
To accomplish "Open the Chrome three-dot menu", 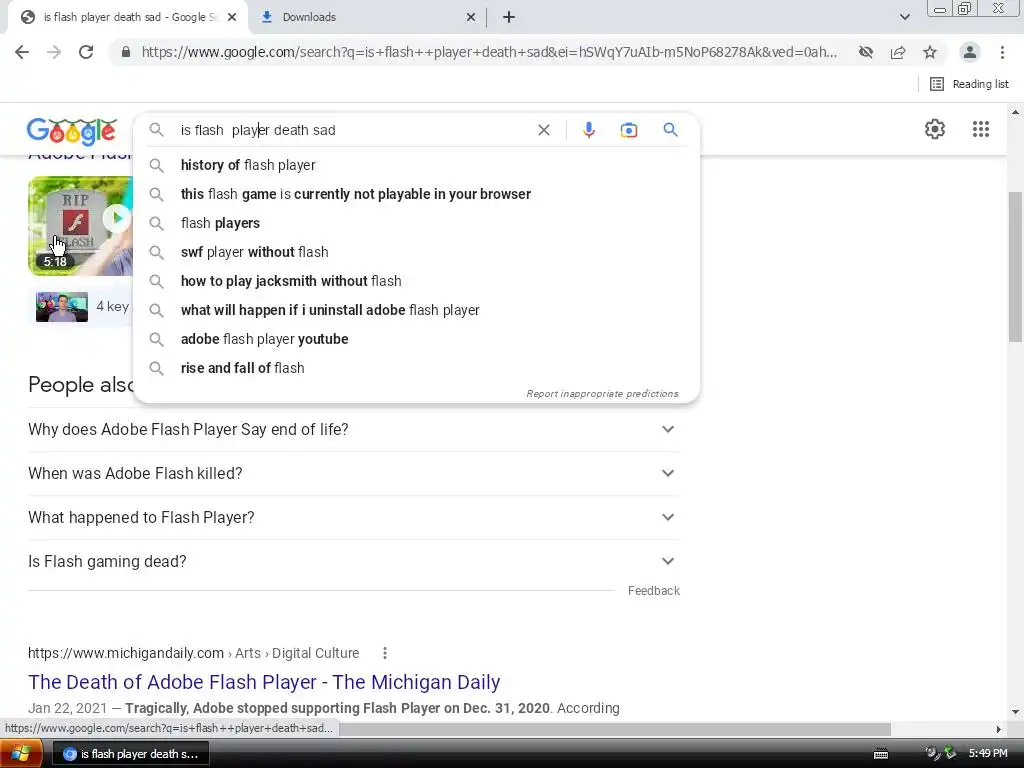I will pos(1002,52).
